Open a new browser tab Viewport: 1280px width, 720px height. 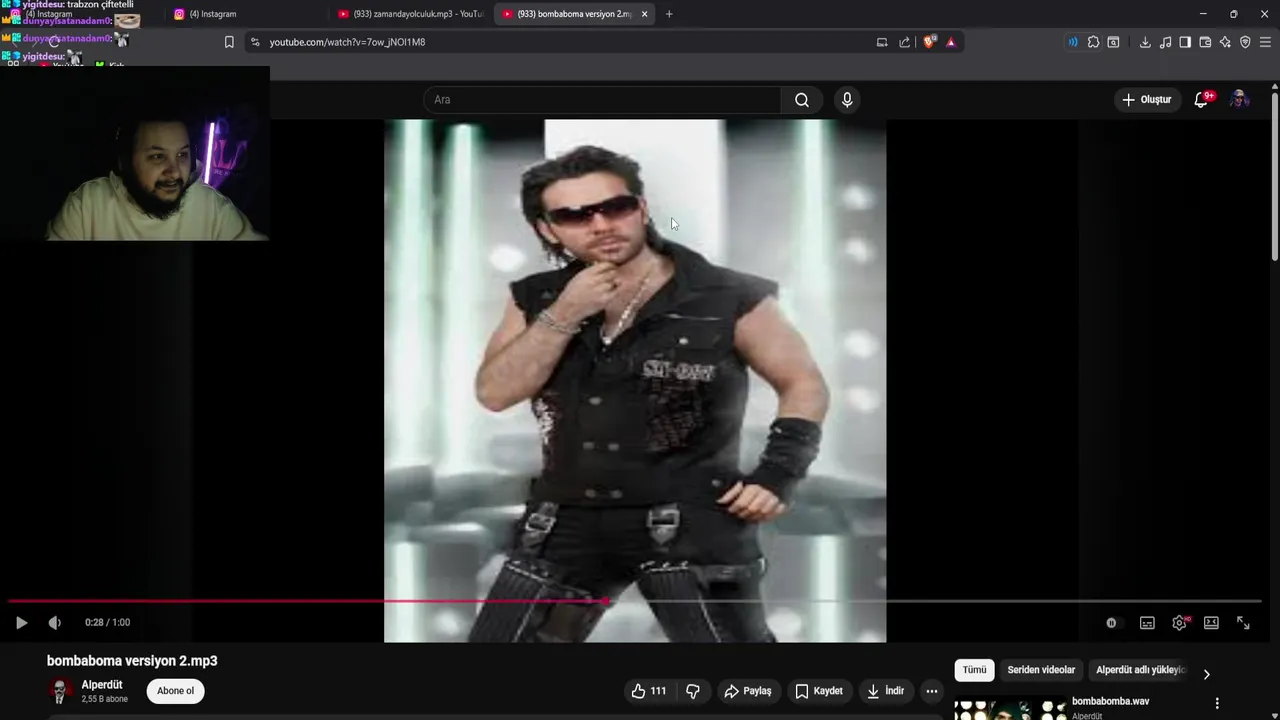[669, 14]
